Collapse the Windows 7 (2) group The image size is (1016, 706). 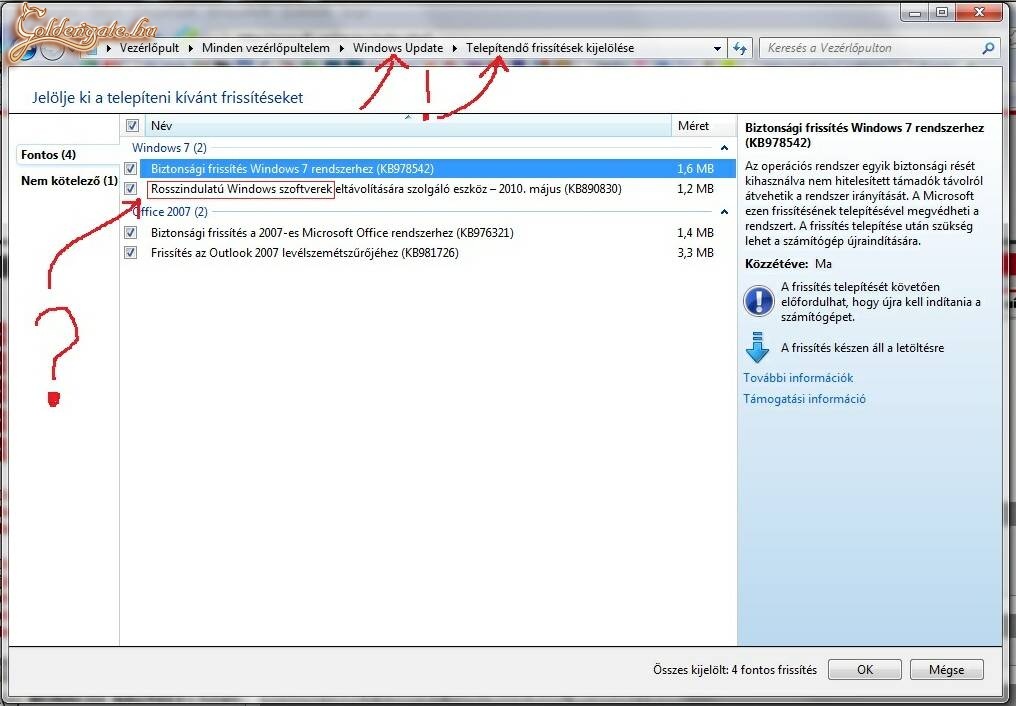coord(724,148)
